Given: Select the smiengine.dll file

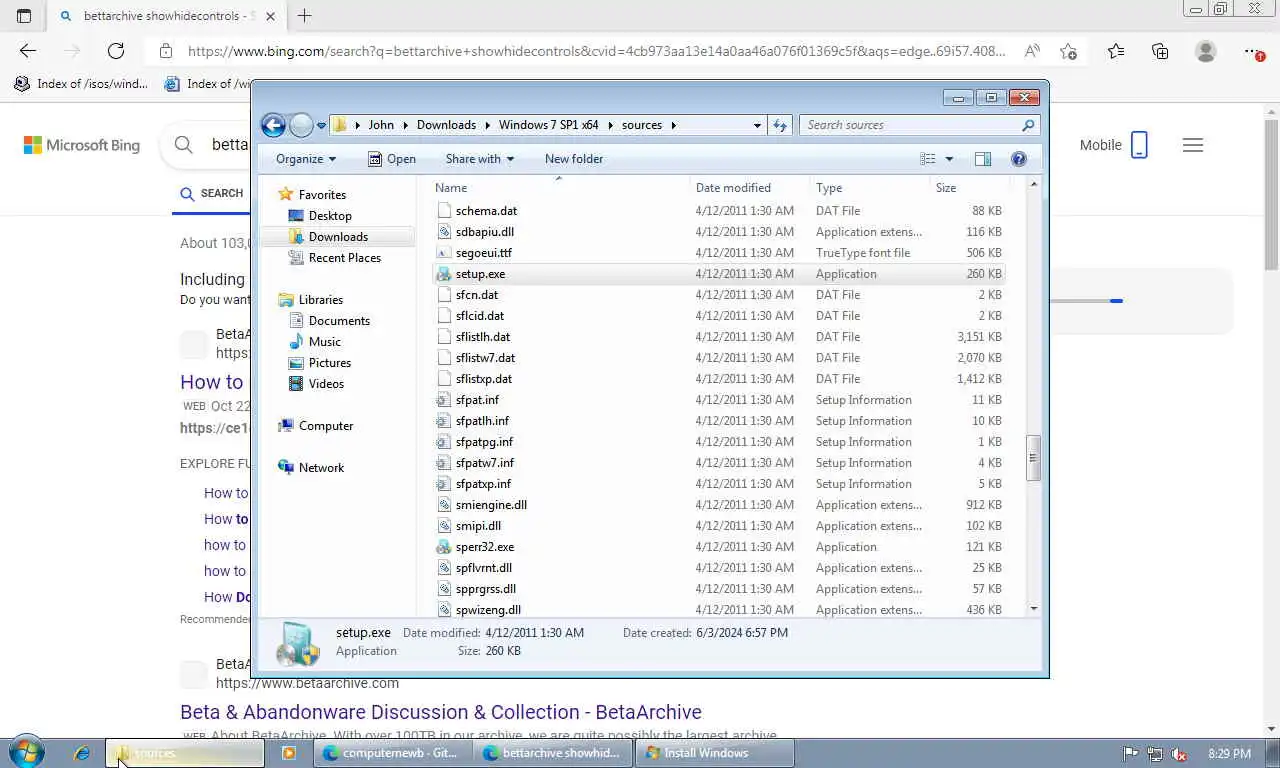Looking at the screenshot, I should tap(491, 505).
